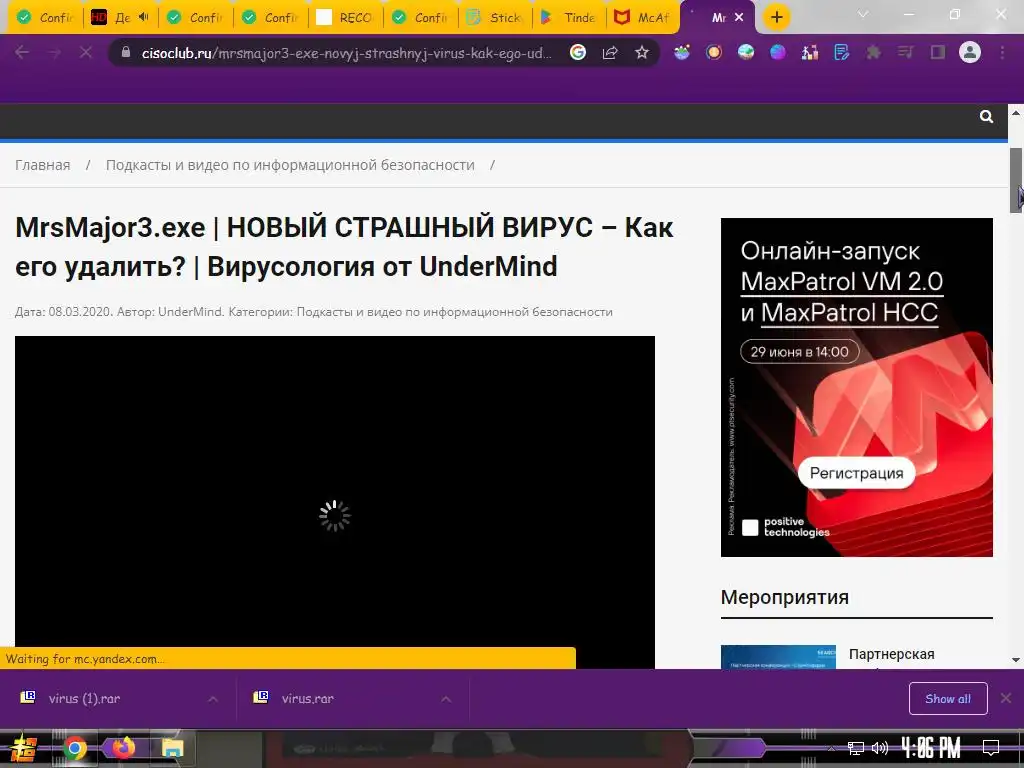Open Подкасты и видео breadcrumb link
This screenshot has height=768, width=1024.
coord(290,165)
